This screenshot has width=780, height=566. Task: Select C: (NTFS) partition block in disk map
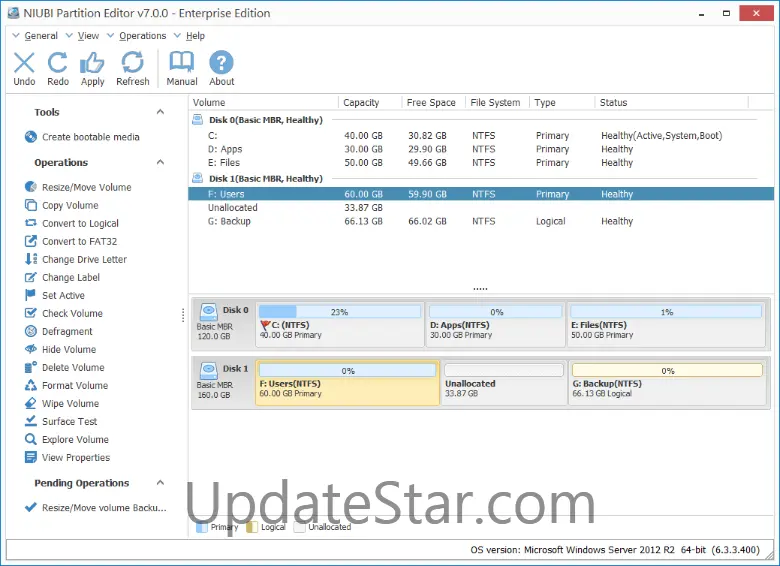click(x=340, y=324)
